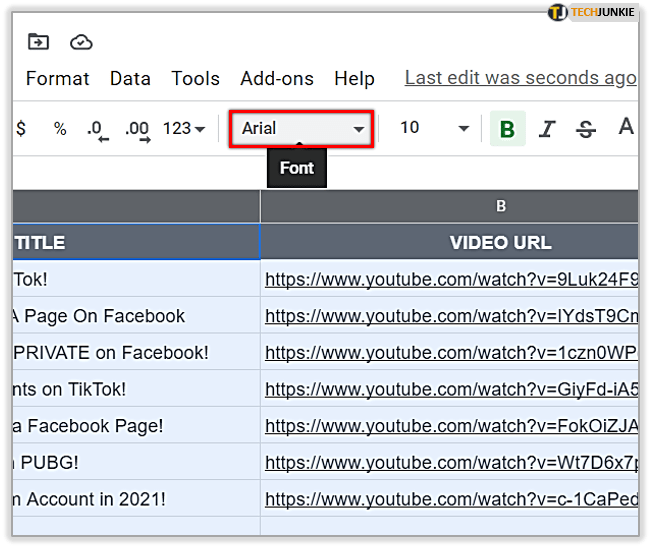The height and width of the screenshot is (548, 651).
Task: Format as percent icon
Action: (x=60, y=129)
